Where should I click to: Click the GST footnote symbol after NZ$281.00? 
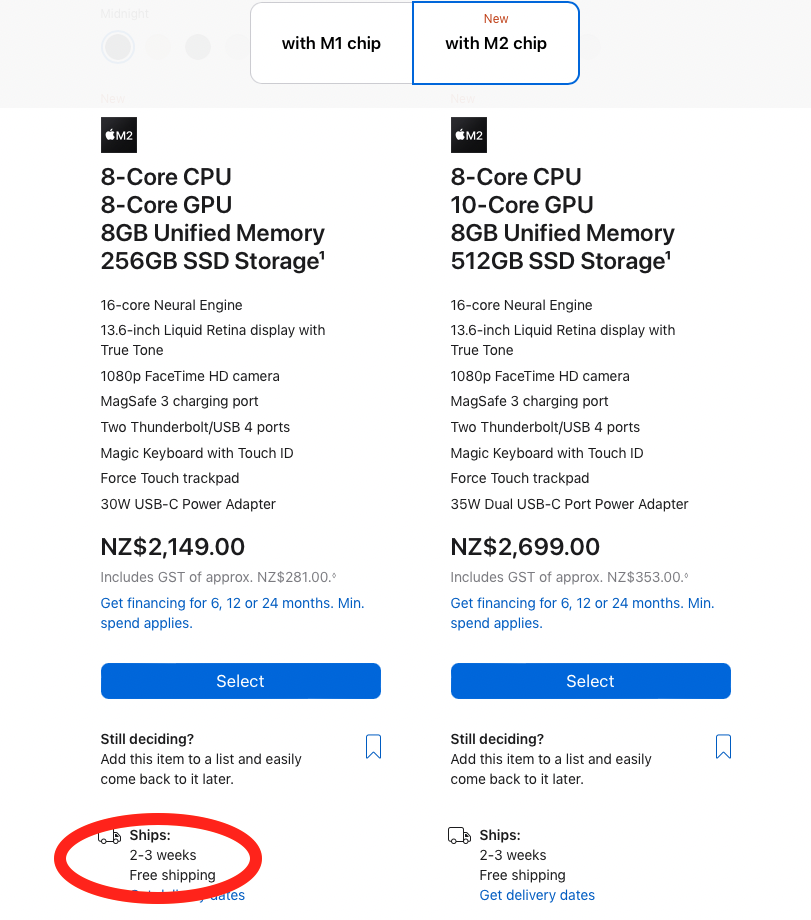click(334, 576)
